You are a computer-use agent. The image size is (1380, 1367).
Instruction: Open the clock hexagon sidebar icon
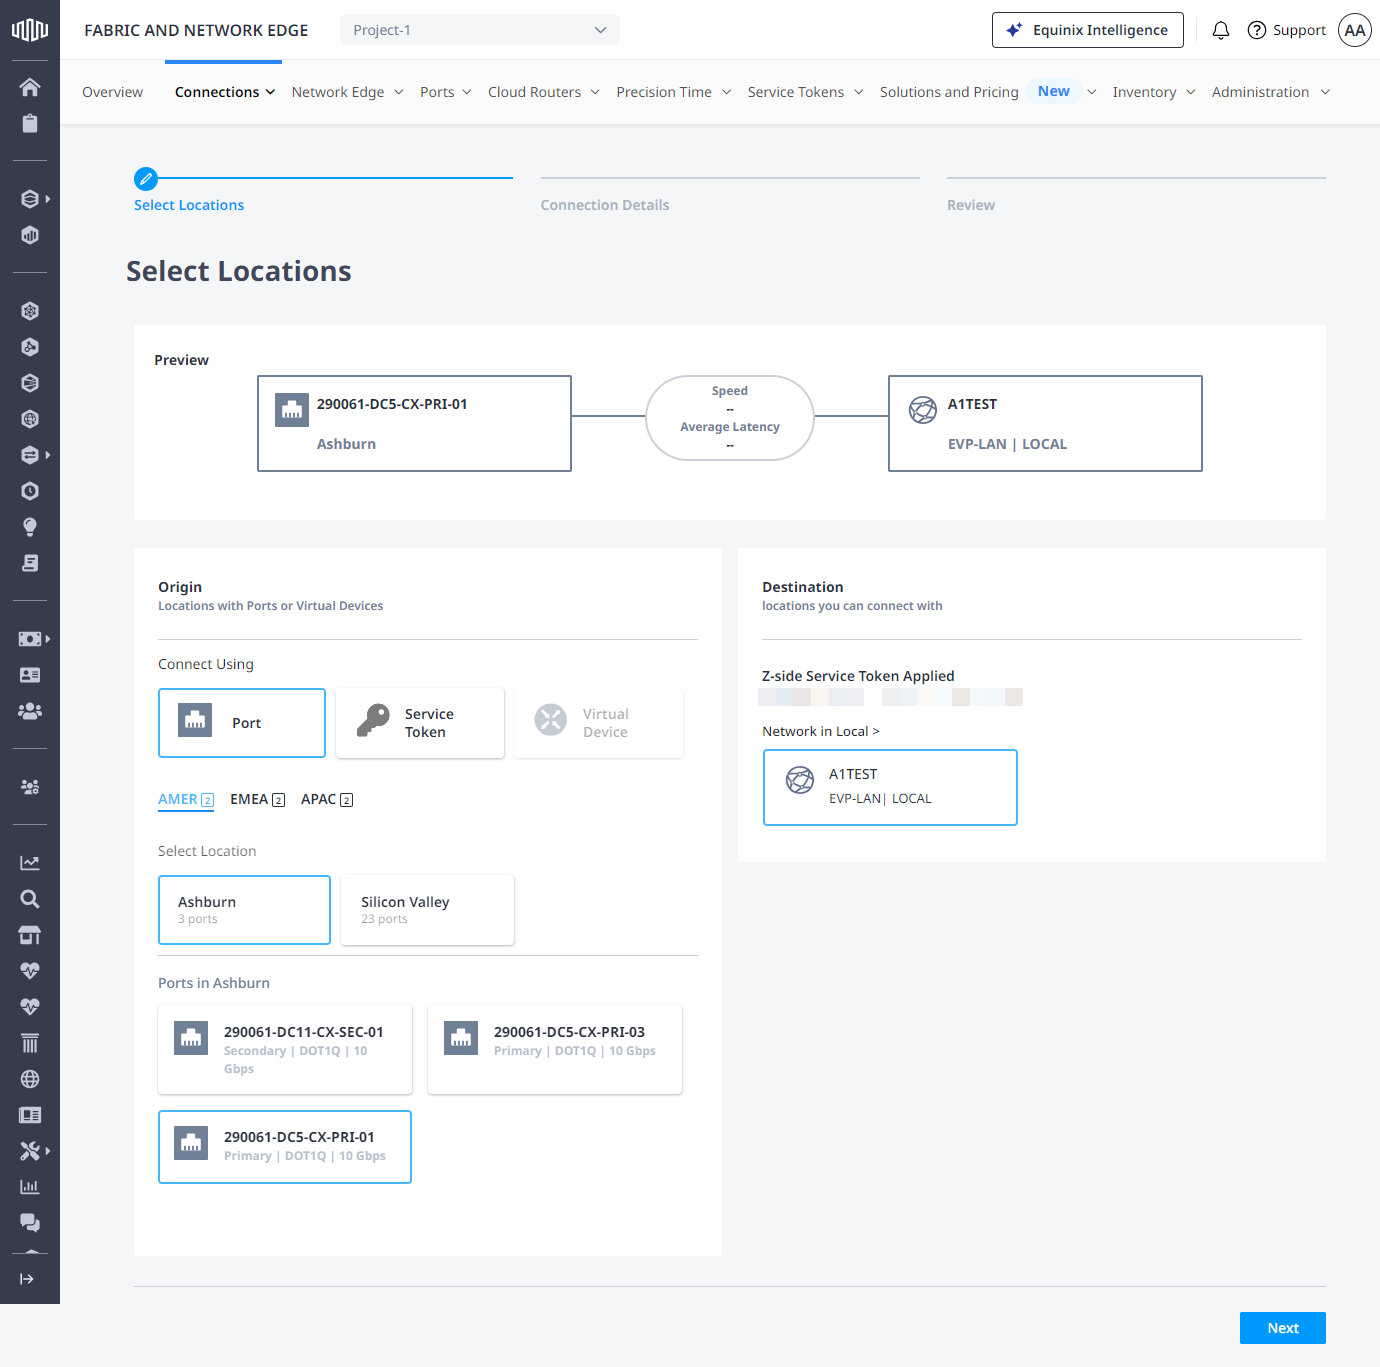(30, 491)
